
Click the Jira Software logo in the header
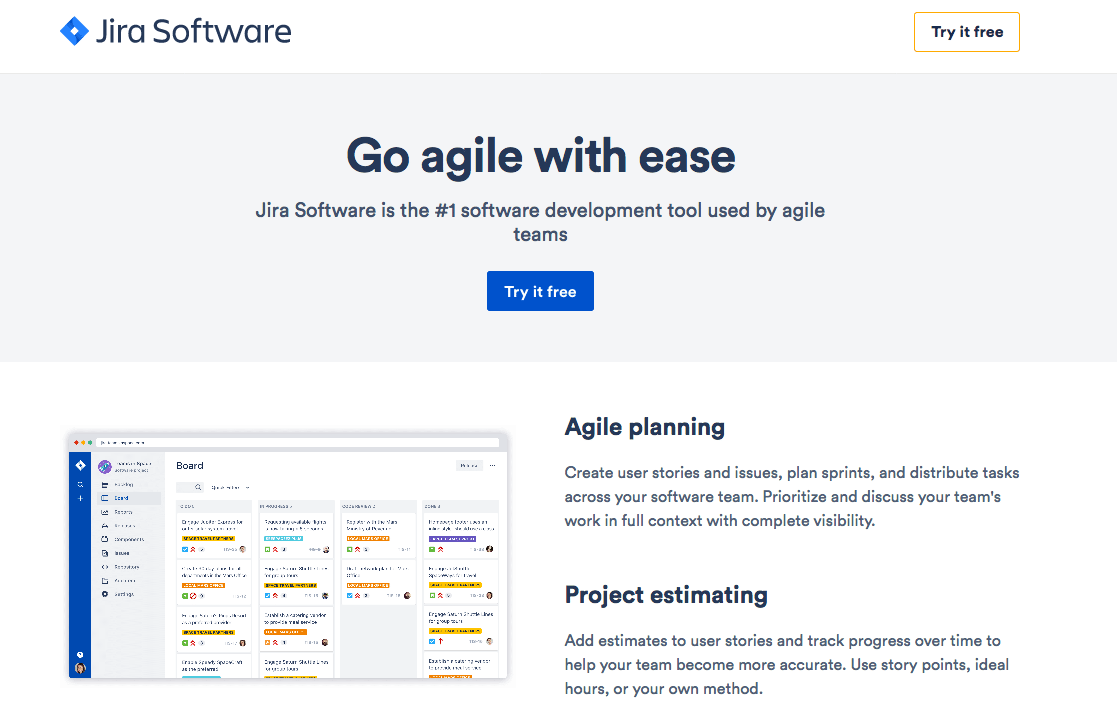tap(176, 31)
